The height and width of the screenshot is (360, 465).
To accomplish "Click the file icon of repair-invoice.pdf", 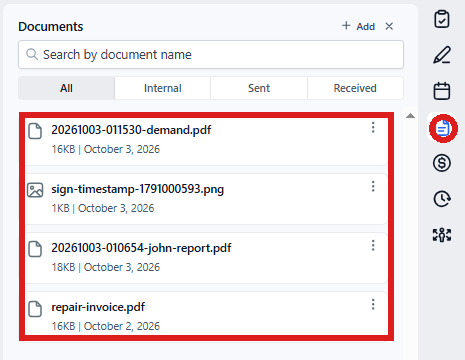I will 35,309.
